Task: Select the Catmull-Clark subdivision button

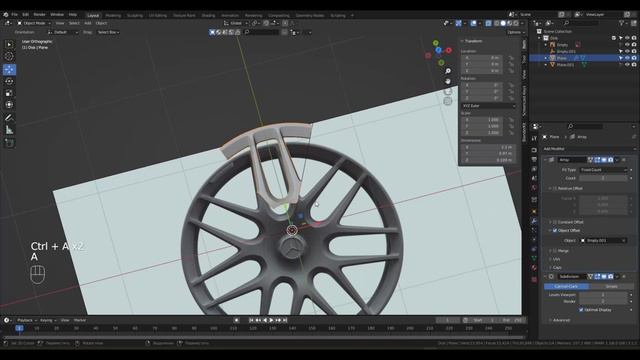Action: (567, 287)
